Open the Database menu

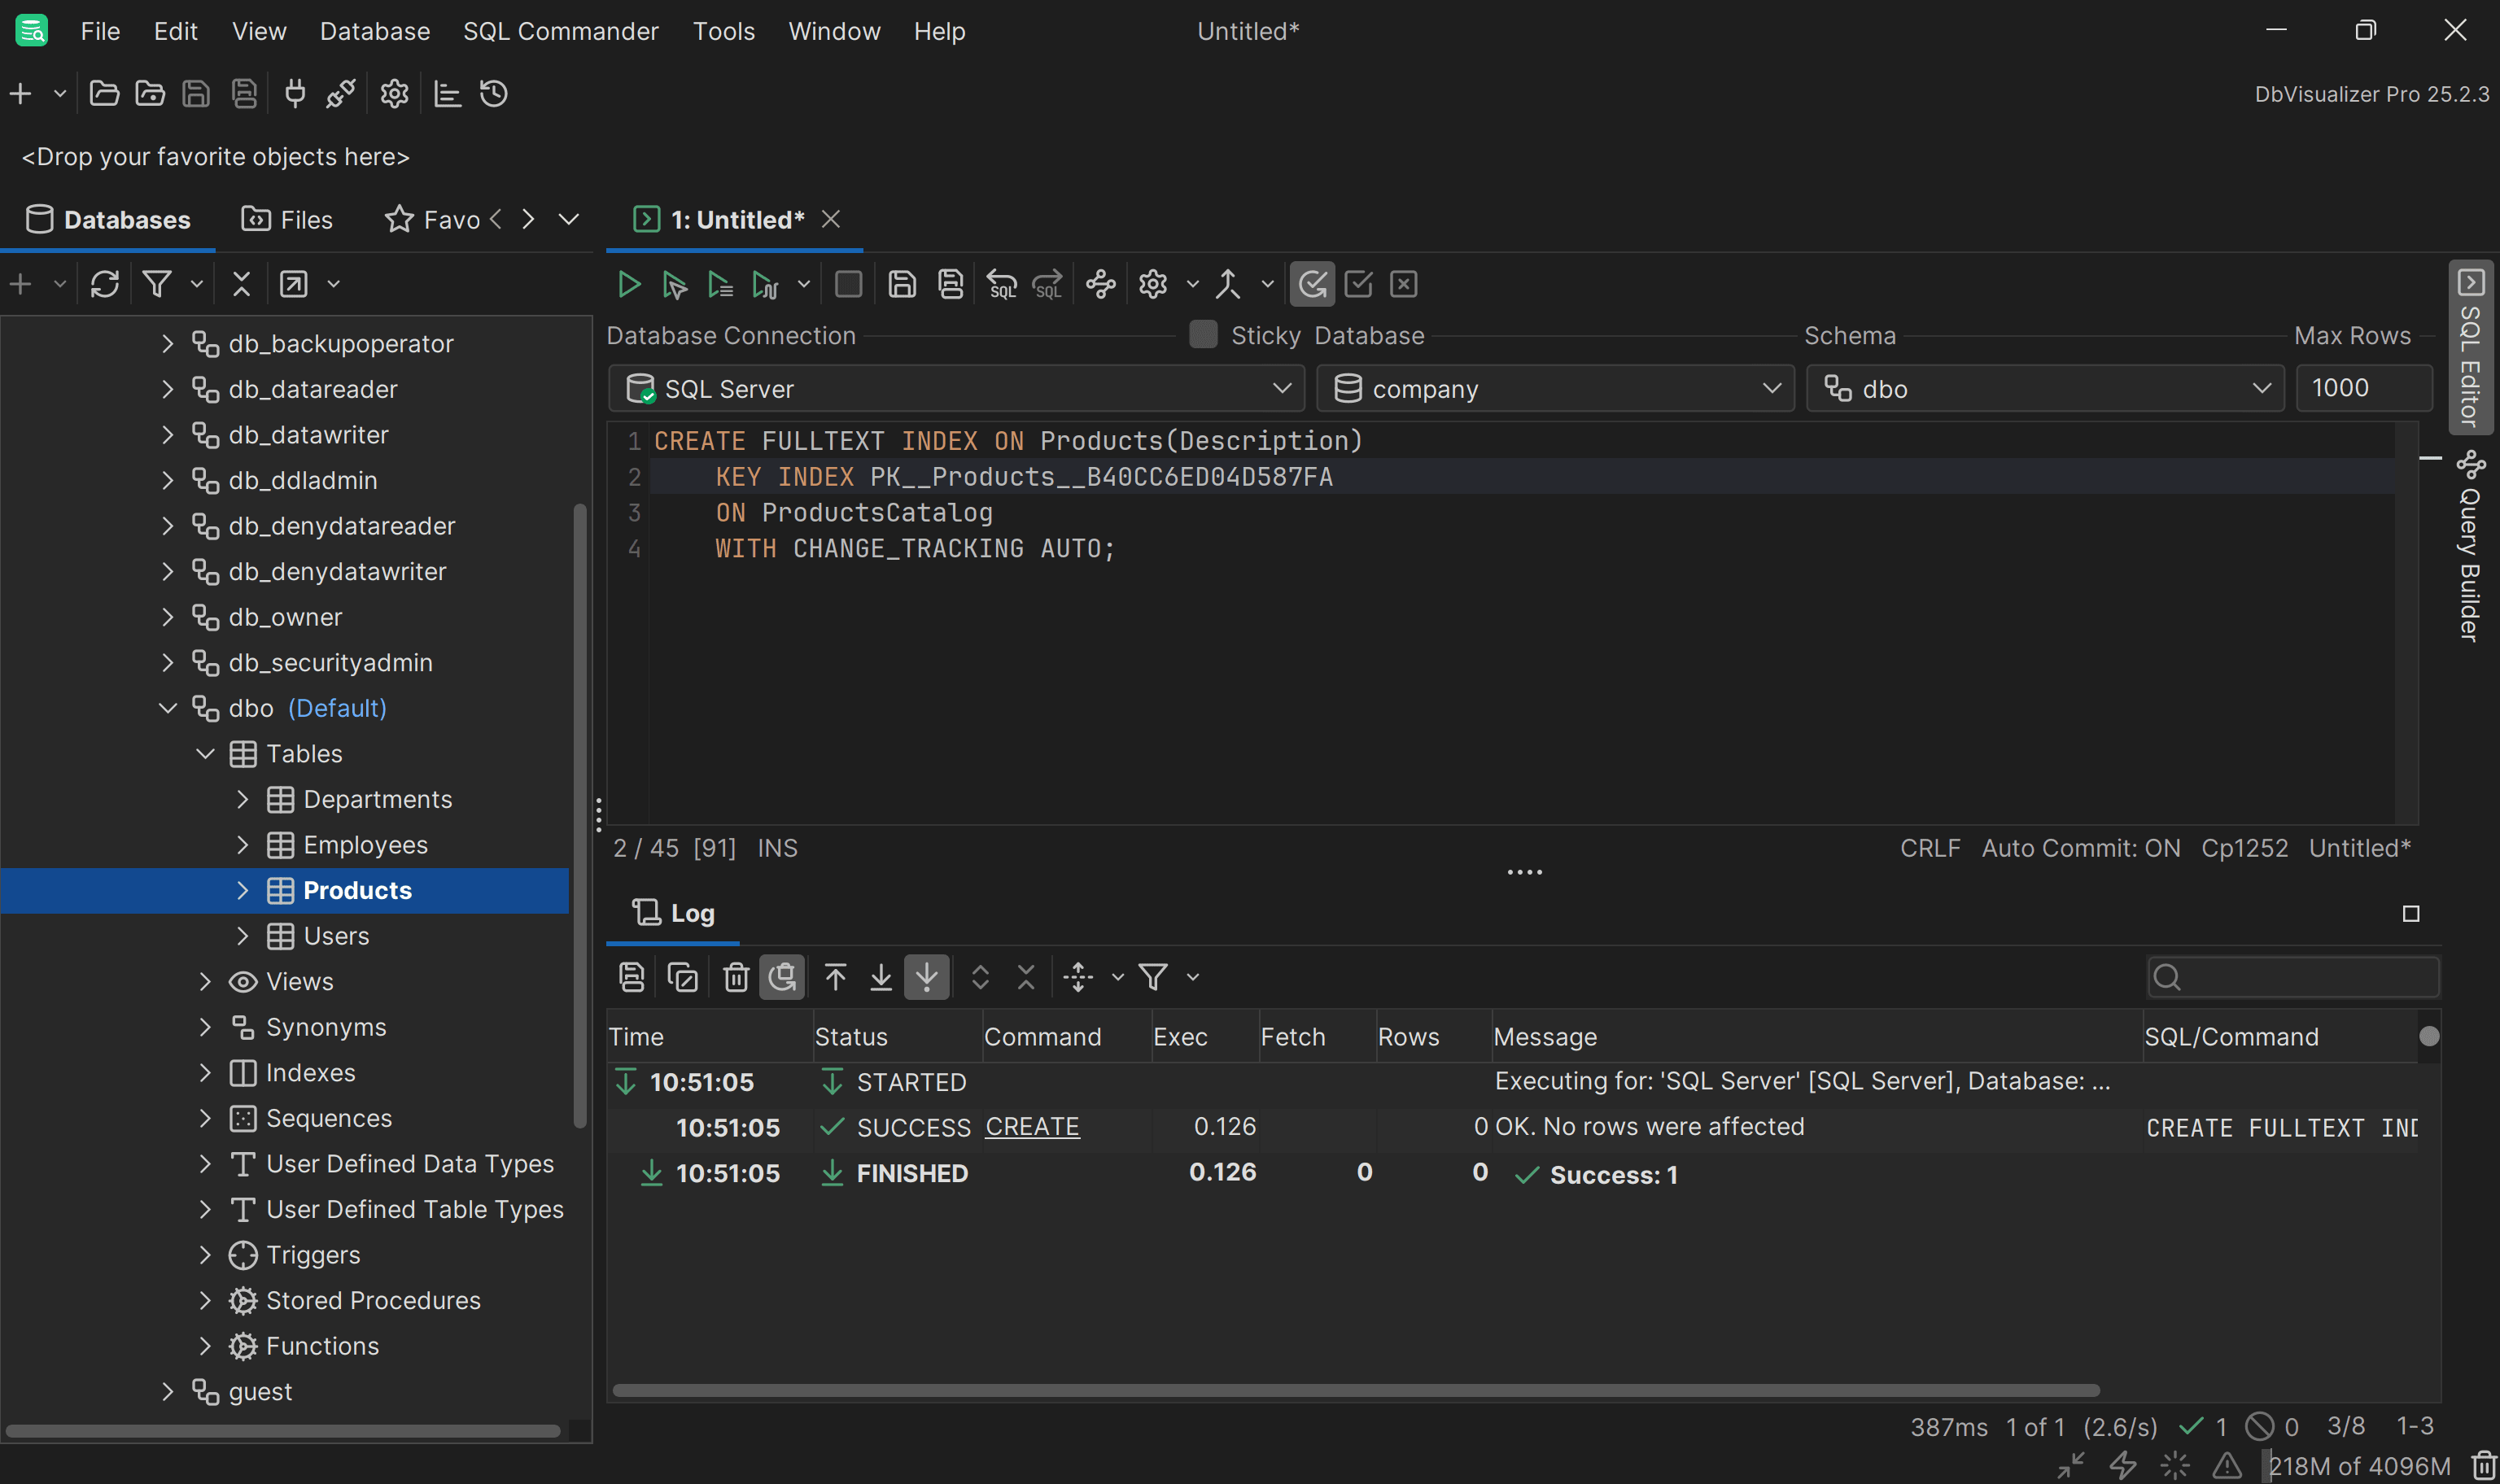tap(375, 31)
